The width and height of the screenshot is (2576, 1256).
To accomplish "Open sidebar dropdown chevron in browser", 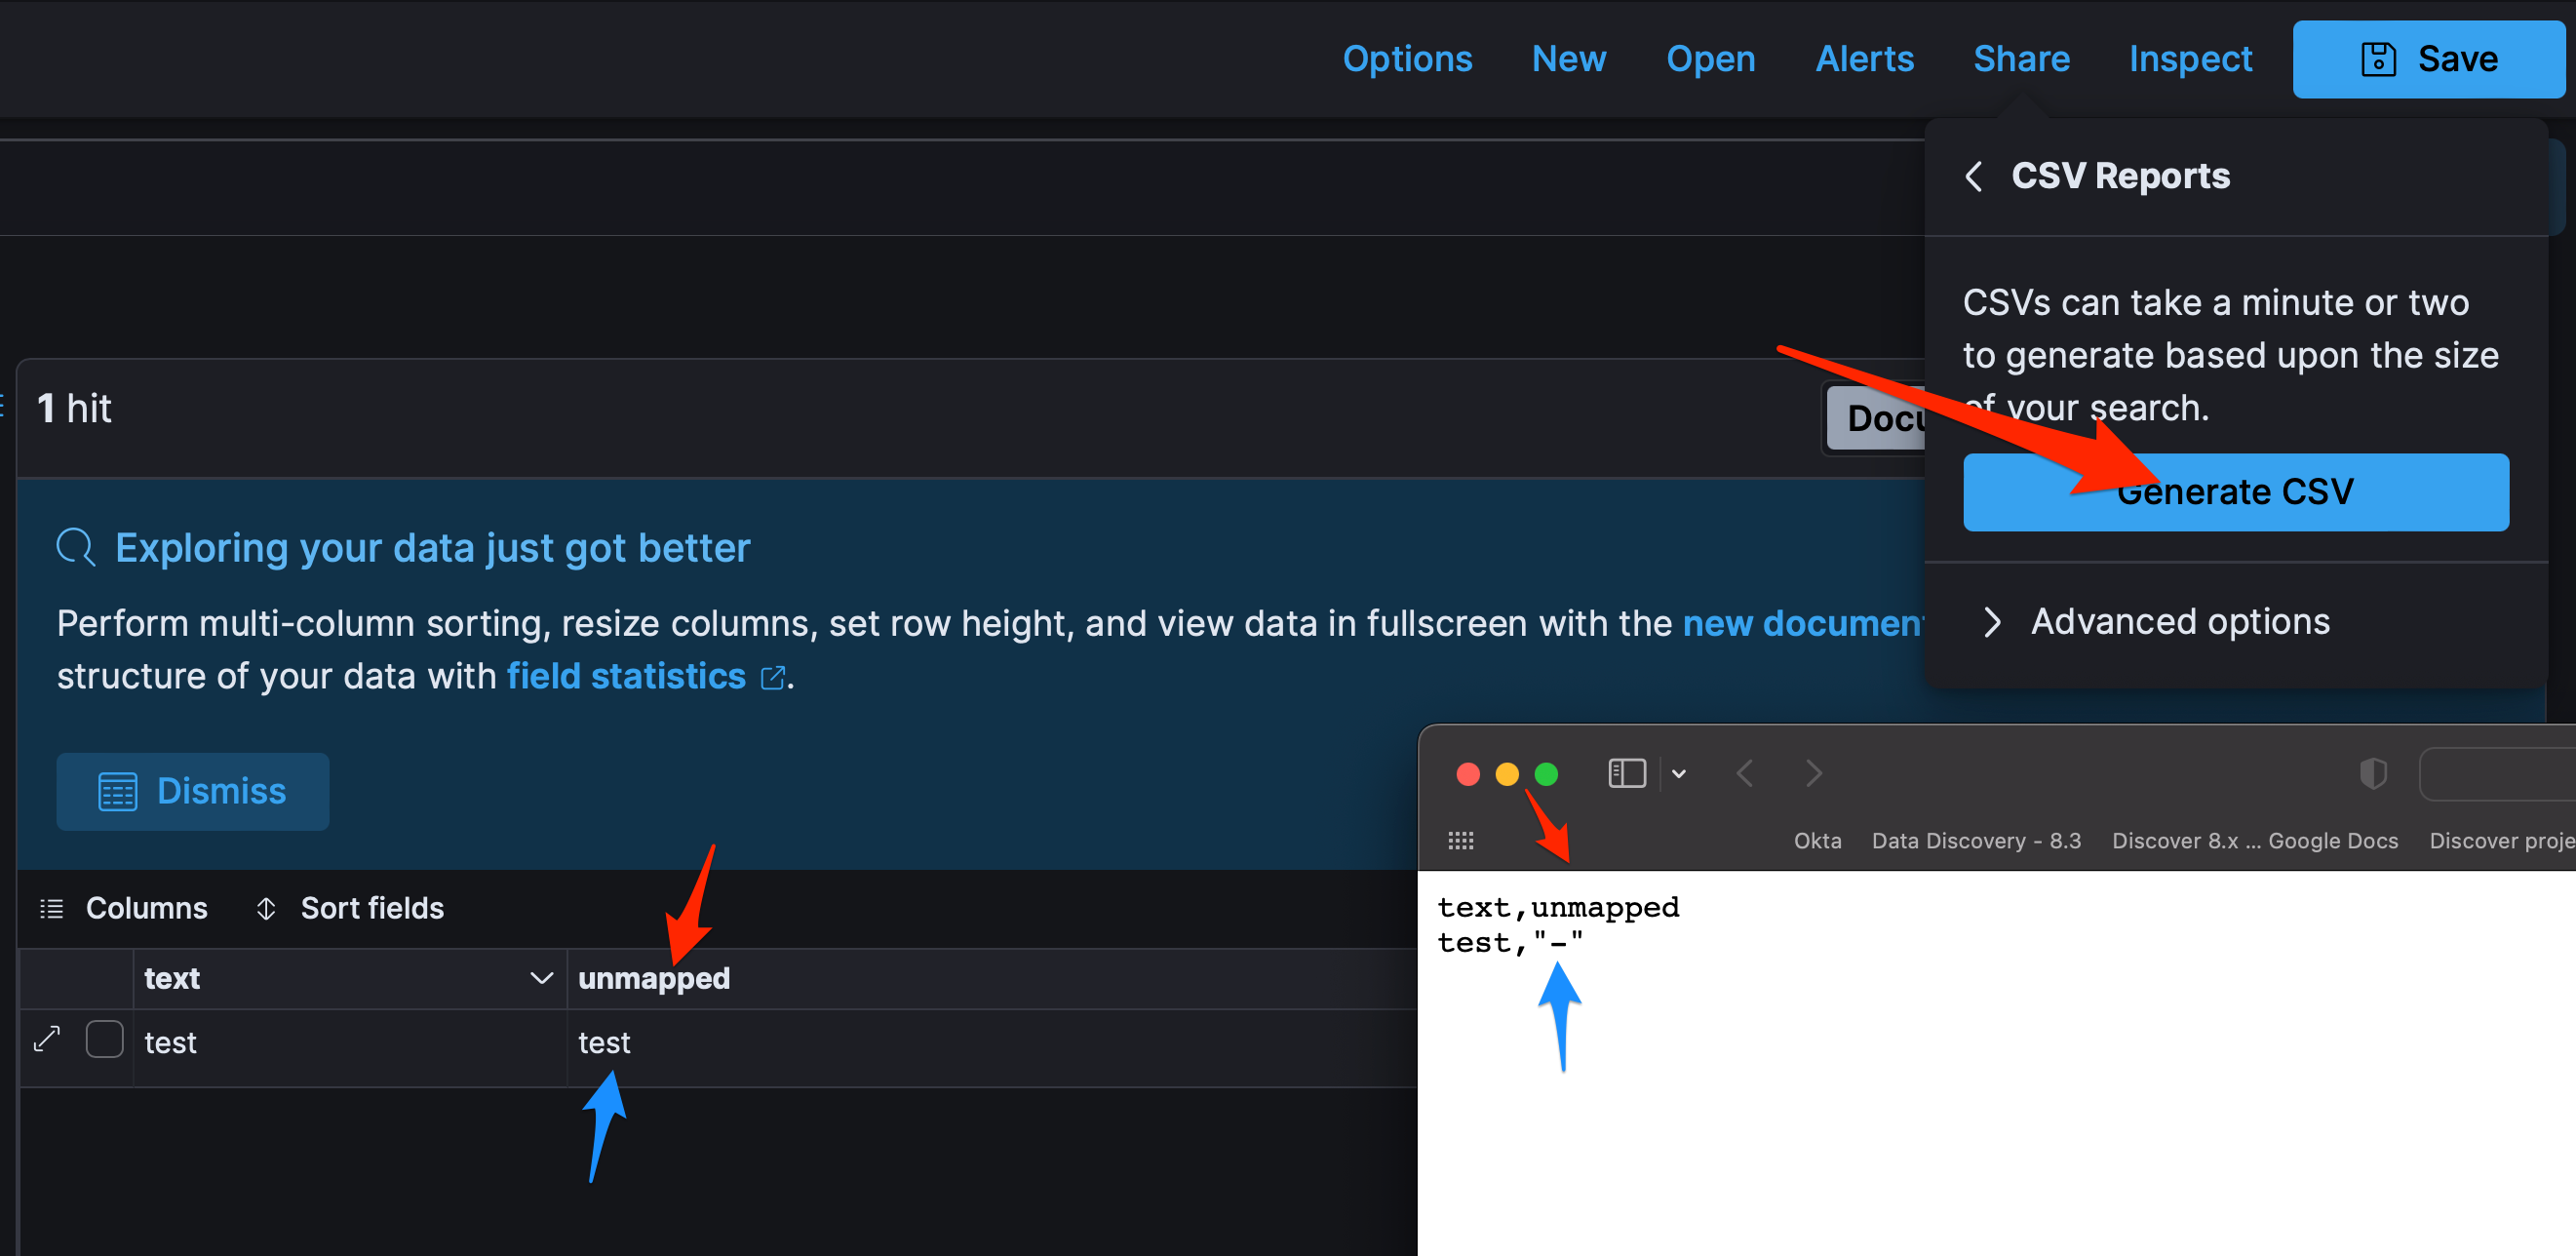I will click(1679, 773).
